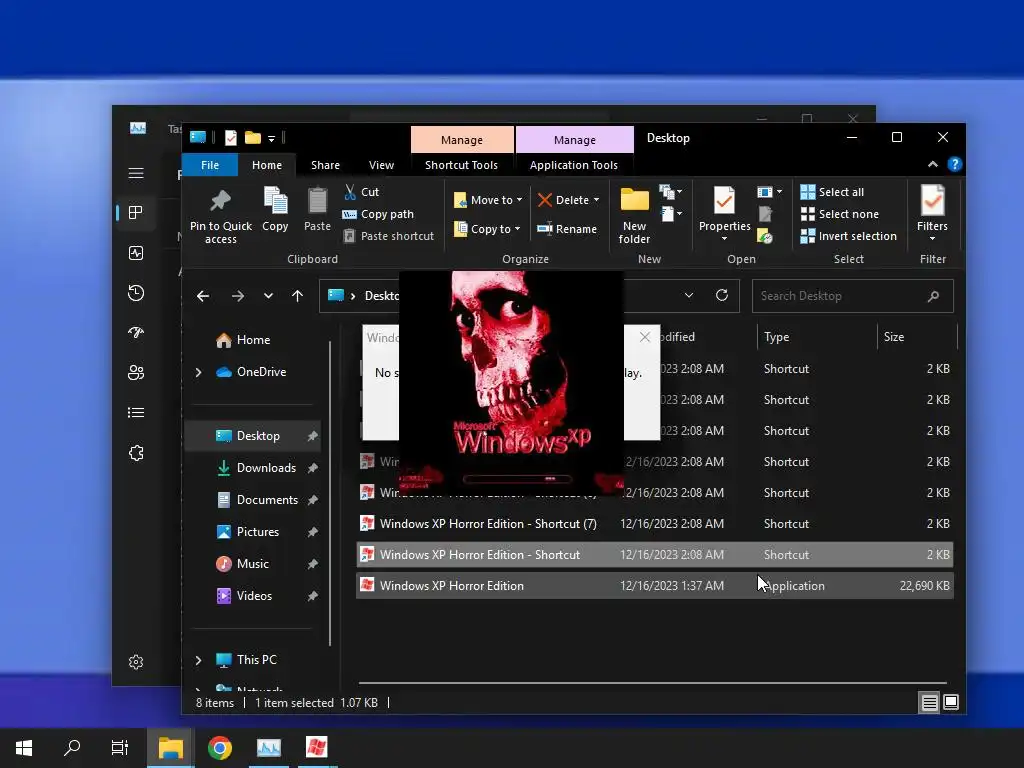The image size is (1024, 768).
Task: Open Task Manager Users page icon
Action: pyautogui.click(x=136, y=372)
